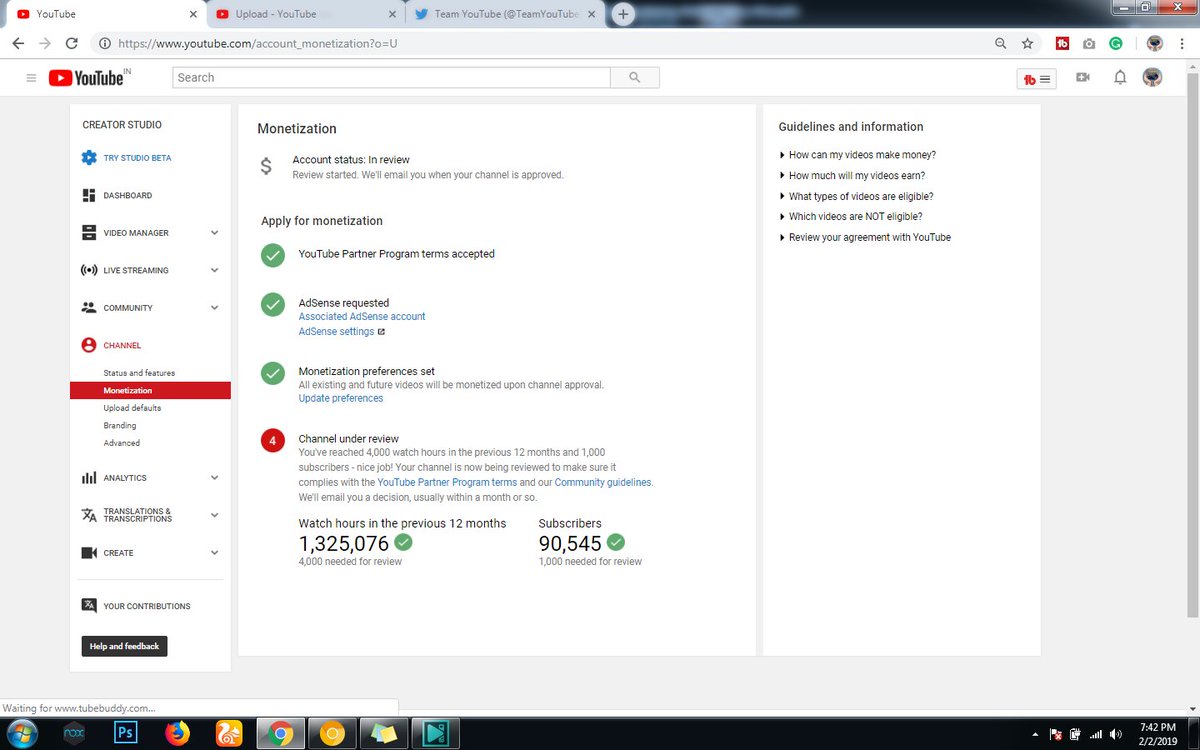
Task: Launch Firefox from the taskbar
Action: (x=178, y=733)
